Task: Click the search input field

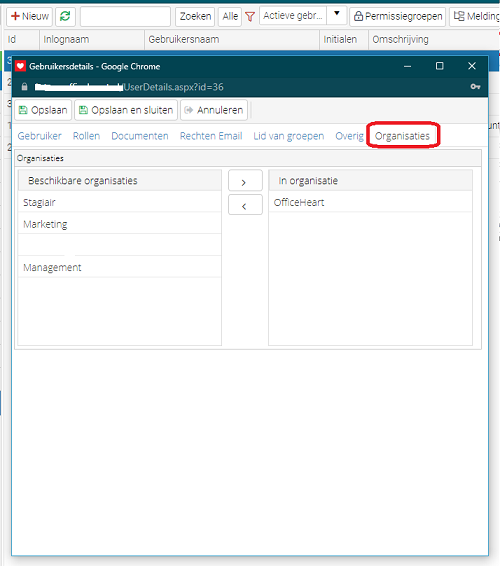Action: click(125, 16)
